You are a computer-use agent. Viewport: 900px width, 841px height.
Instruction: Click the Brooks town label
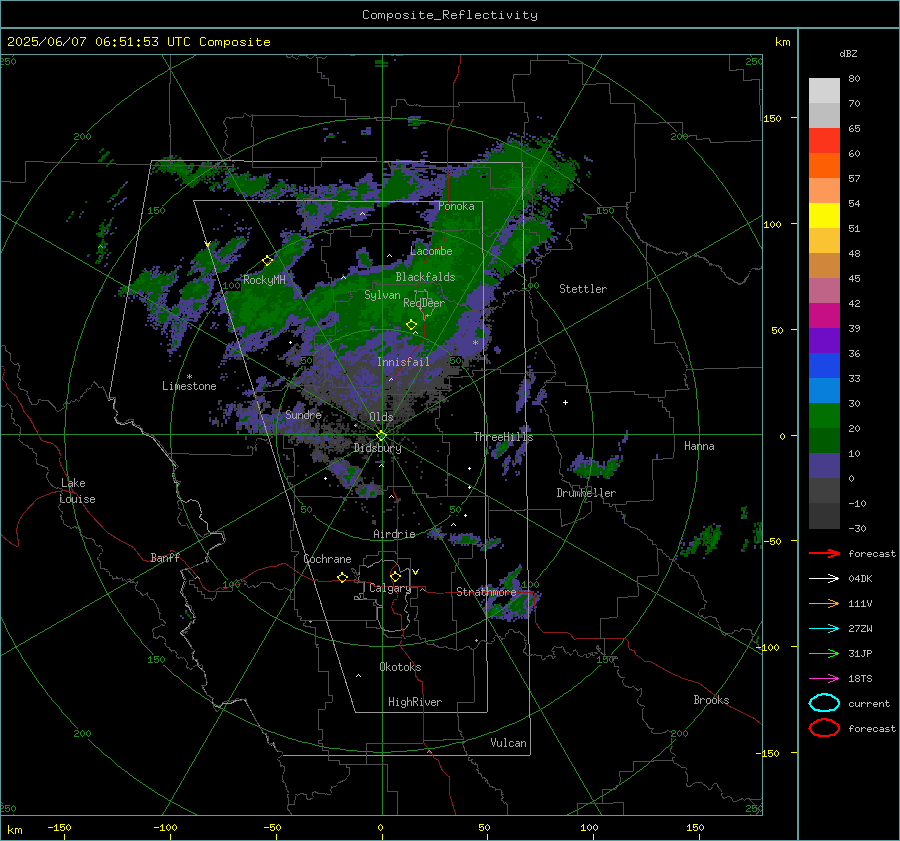click(x=711, y=700)
